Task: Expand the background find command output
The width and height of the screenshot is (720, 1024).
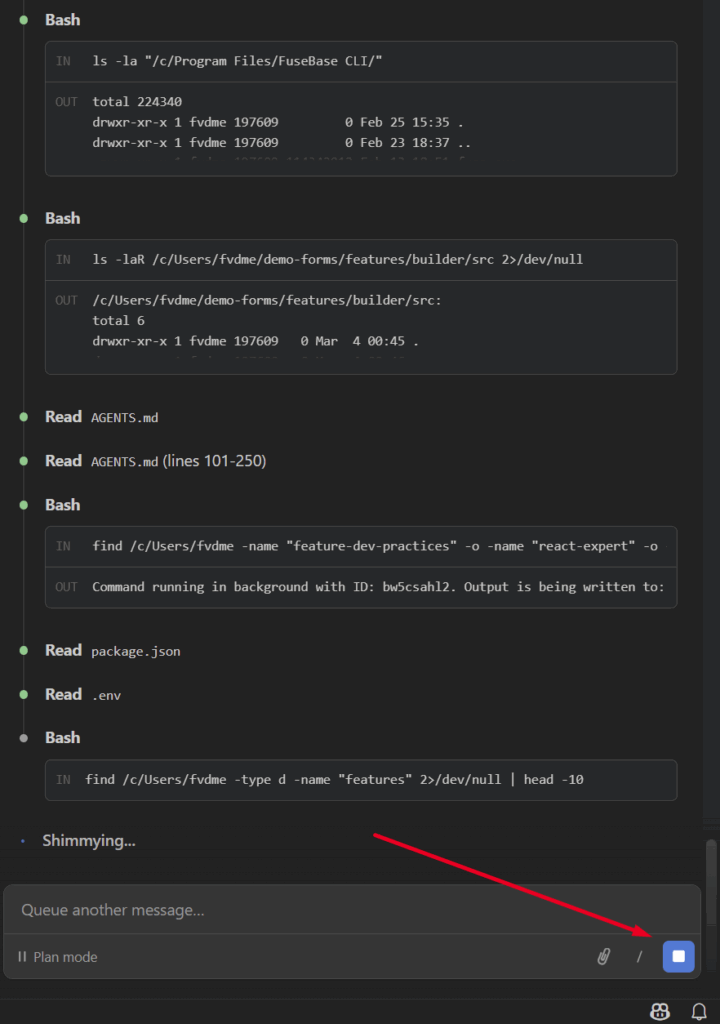Action: pos(360,587)
